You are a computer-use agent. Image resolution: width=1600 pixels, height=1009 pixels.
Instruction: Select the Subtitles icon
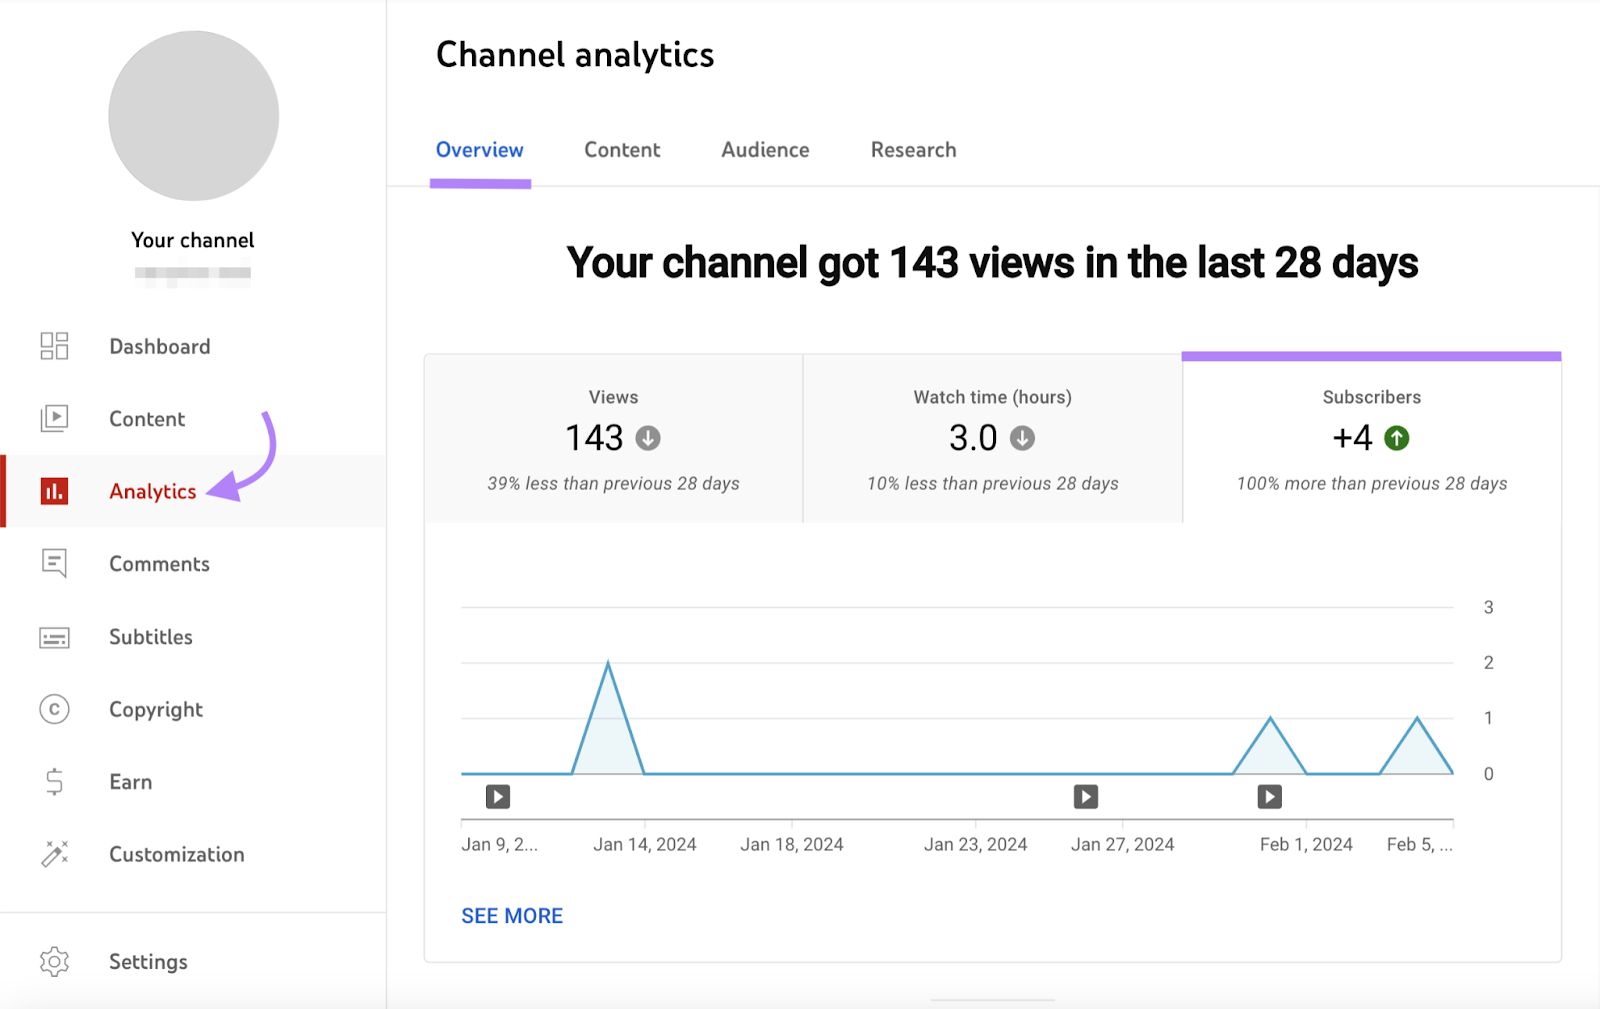[x=54, y=637]
